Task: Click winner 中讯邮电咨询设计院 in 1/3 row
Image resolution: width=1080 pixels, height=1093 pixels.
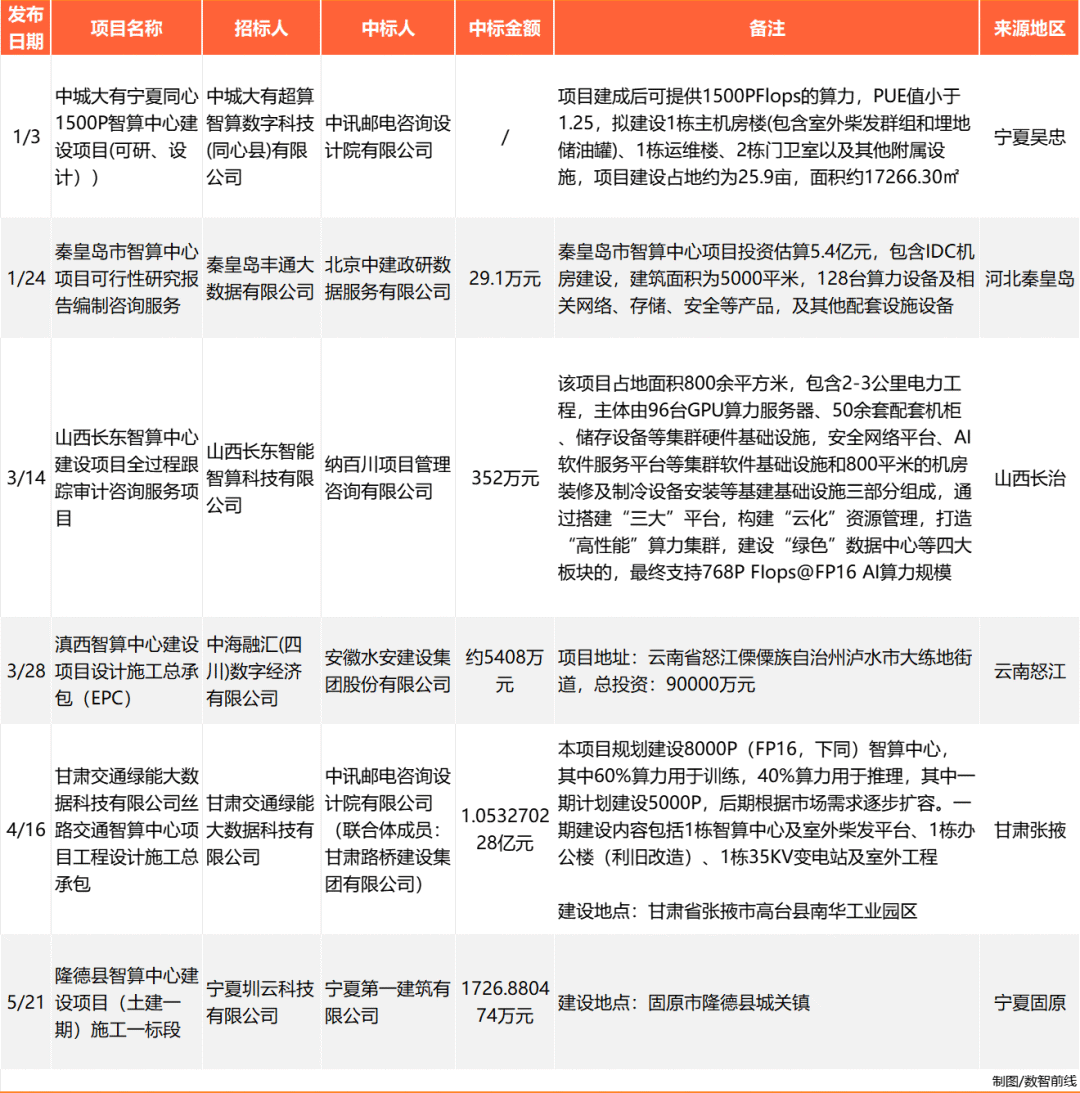Action: point(388,137)
